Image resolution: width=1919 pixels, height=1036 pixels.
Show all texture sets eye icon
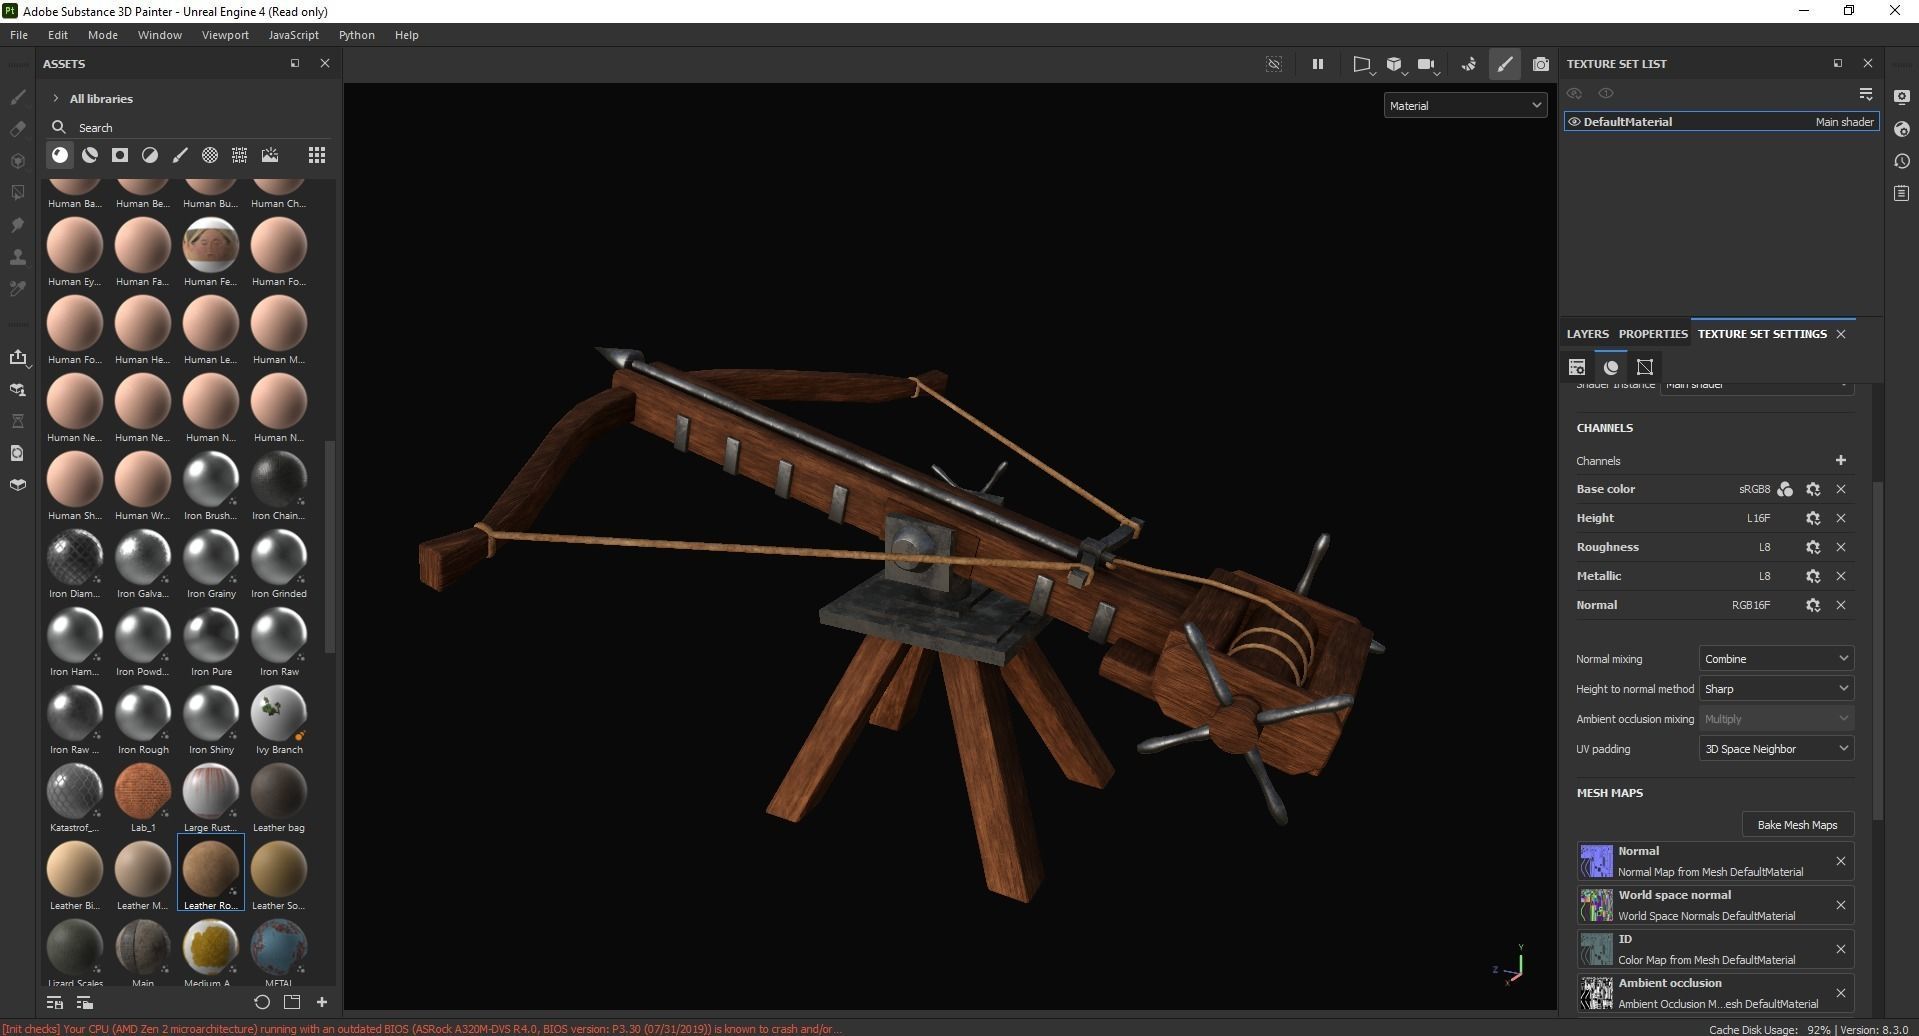(1606, 93)
